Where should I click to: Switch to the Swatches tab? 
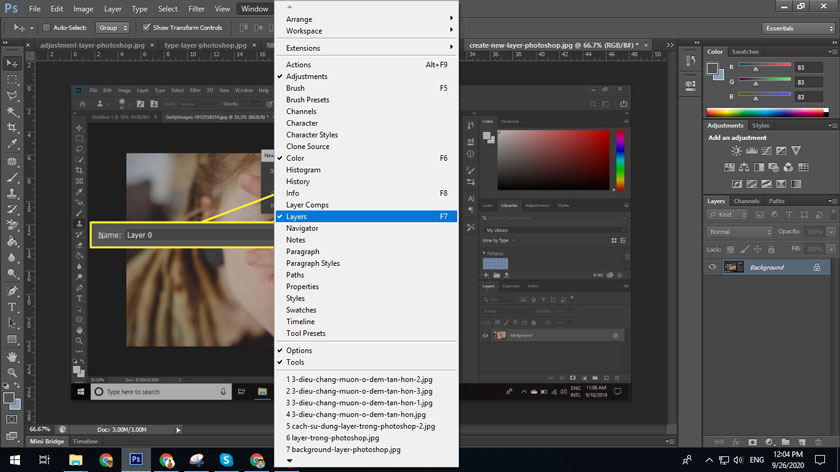tap(745, 51)
